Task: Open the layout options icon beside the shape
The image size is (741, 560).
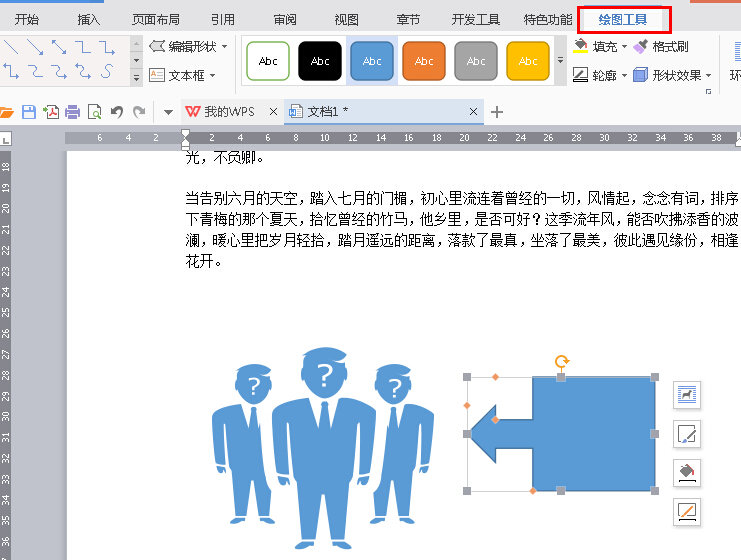Action: pos(686,395)
